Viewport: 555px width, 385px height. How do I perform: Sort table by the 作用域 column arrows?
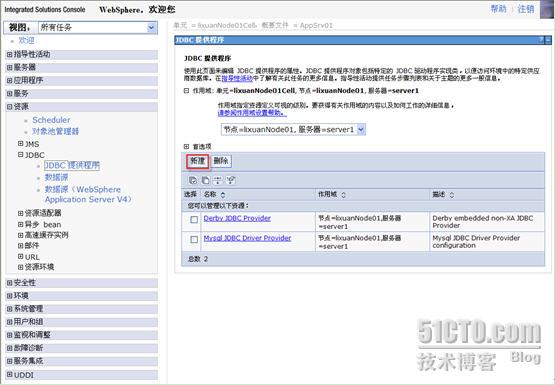[343, 195]
